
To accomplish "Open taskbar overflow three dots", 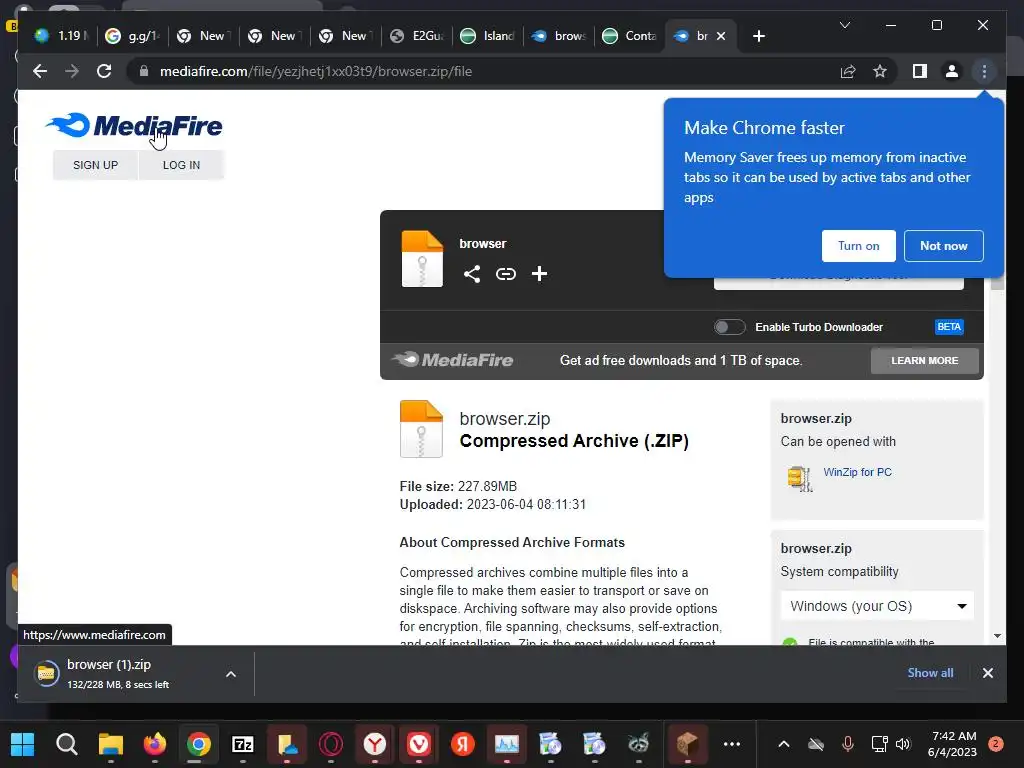I will coord(732,744).
